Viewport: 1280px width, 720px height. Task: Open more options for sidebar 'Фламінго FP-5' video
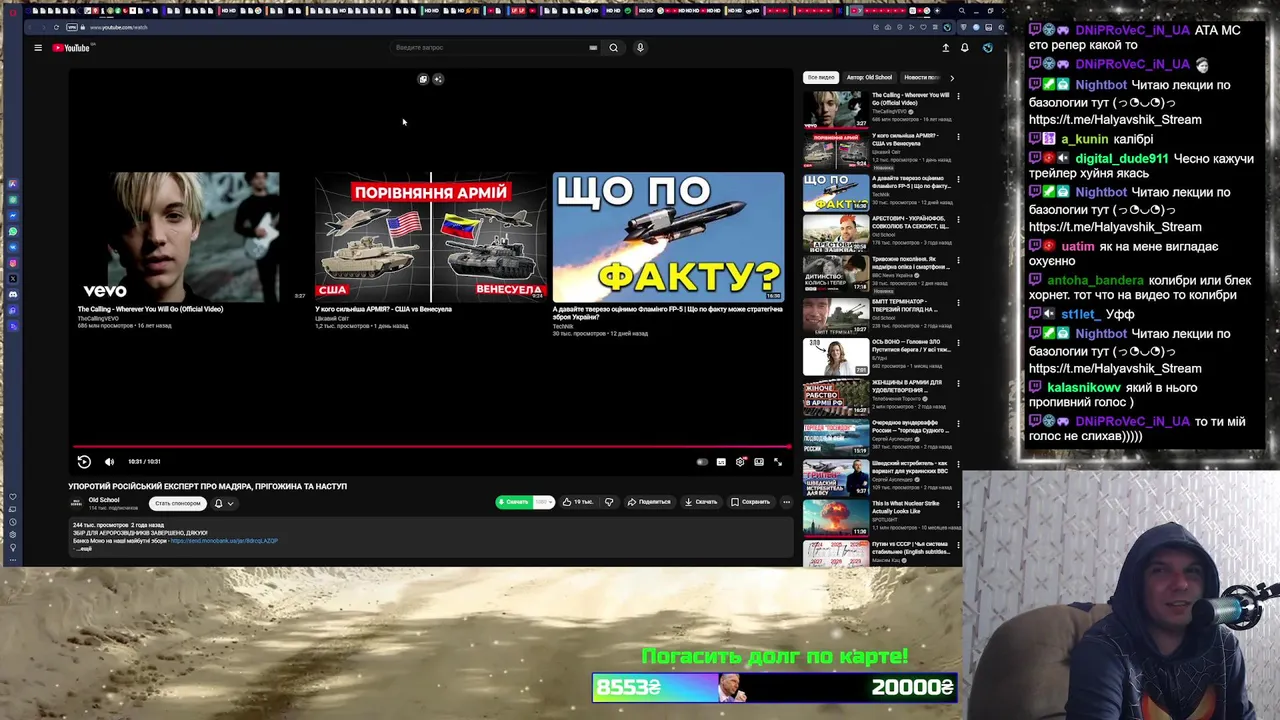(x=958, y=179)
